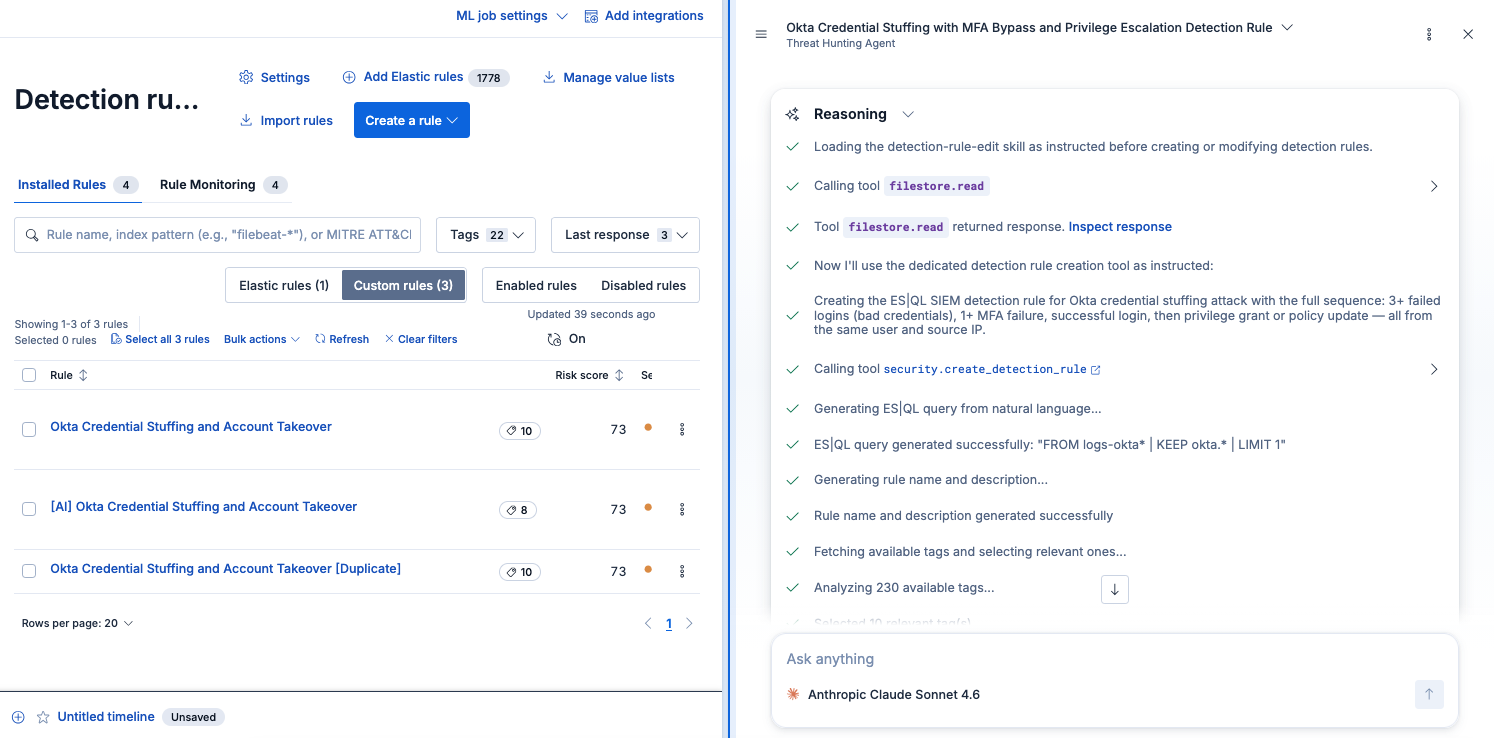The width and height of the screenshot is (1494, 738).
Task: Open the Create a rule dropdown
Action: point(412,120)
